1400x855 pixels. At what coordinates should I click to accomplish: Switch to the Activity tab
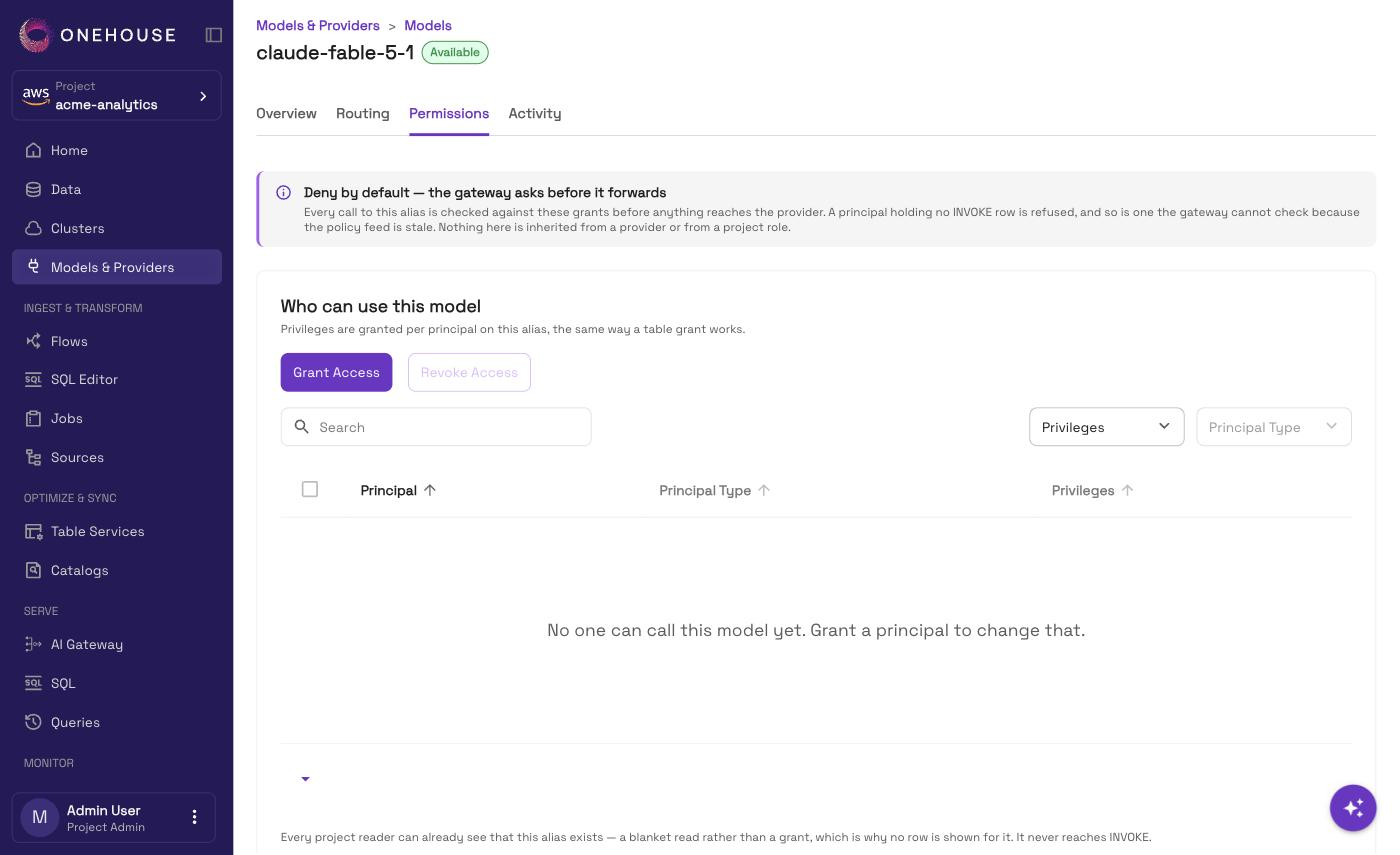click(535, 113)
